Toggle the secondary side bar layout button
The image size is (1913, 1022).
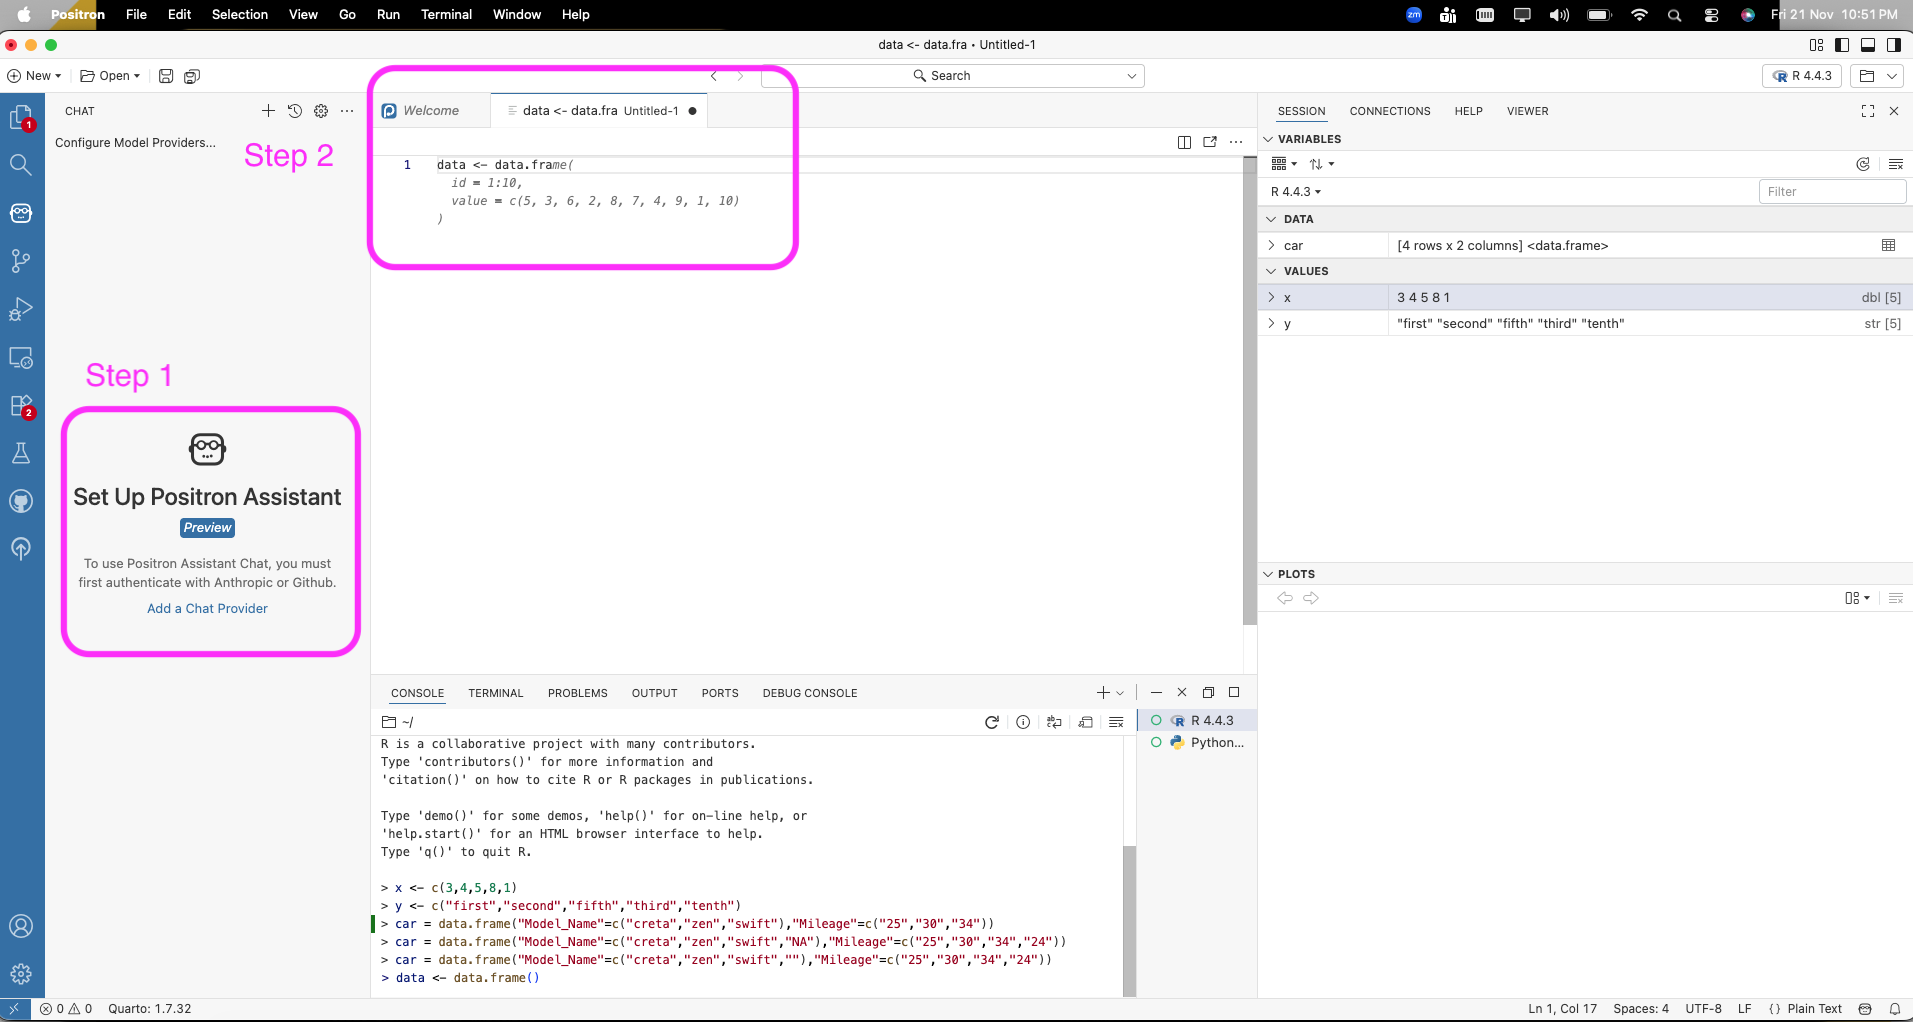[x=1893, y=45]
